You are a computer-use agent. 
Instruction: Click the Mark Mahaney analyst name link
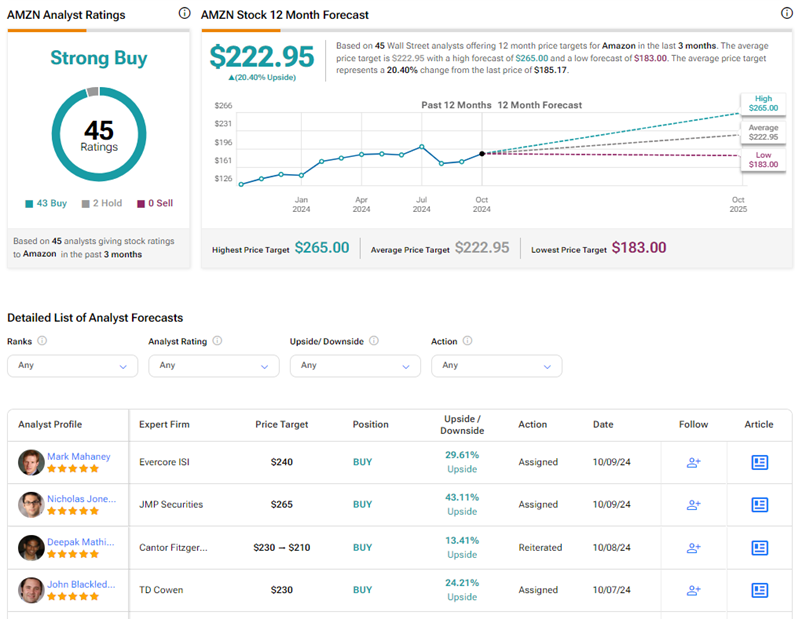click(x=79, y=456)
